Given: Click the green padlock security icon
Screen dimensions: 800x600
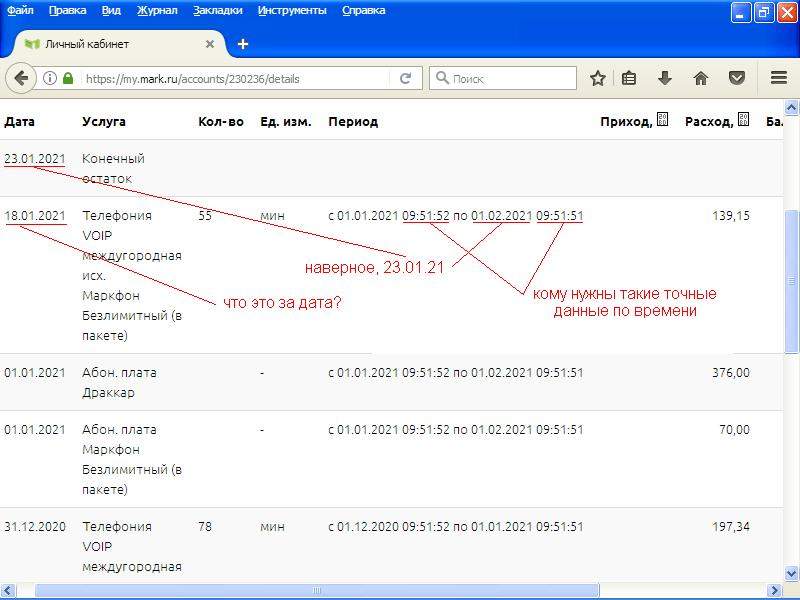Looking at the screenshot, I should click(x=68, y=78).
